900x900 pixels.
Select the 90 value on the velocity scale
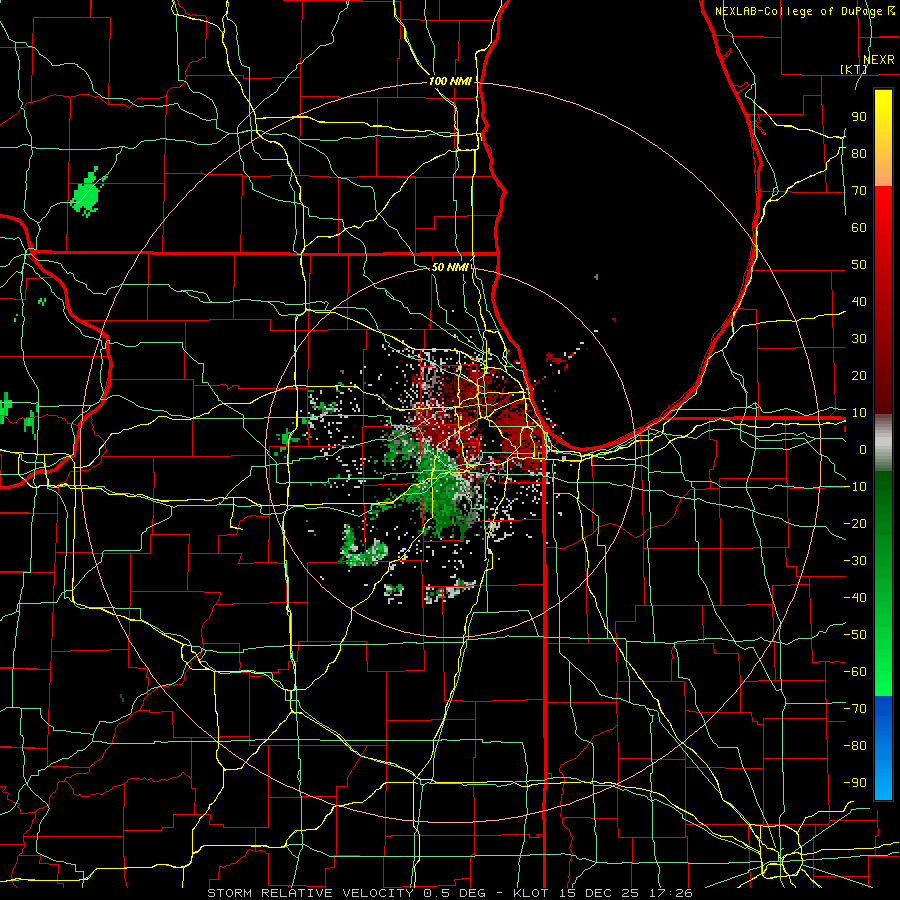tap(859, 117)
